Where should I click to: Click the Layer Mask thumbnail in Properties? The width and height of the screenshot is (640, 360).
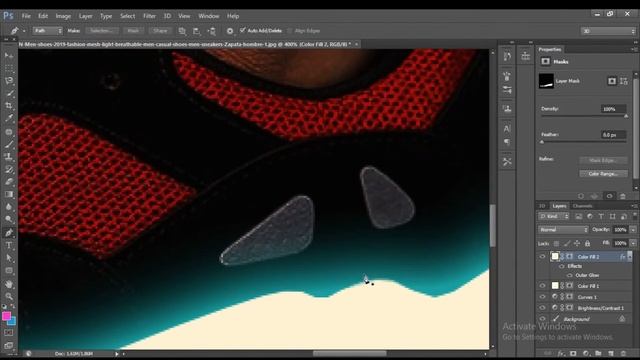(546, 81)
